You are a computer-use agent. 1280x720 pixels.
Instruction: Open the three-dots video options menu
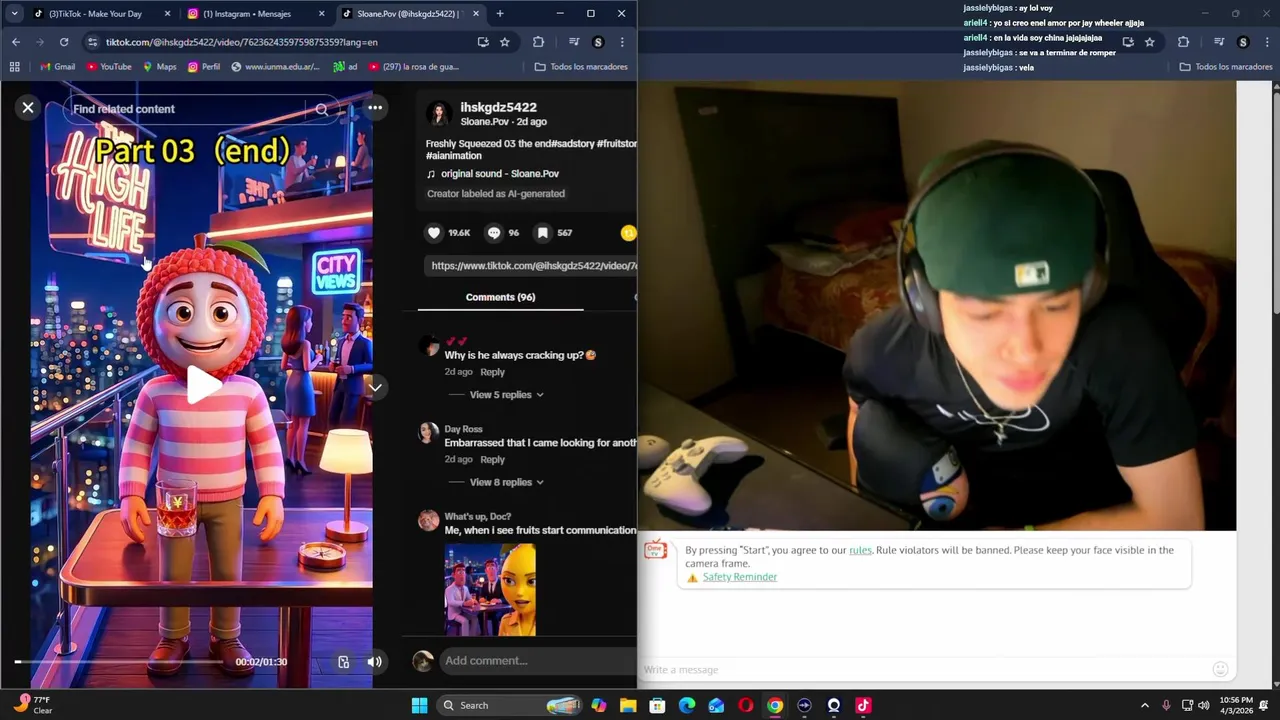pyautogui.click(x=375, y=108)
